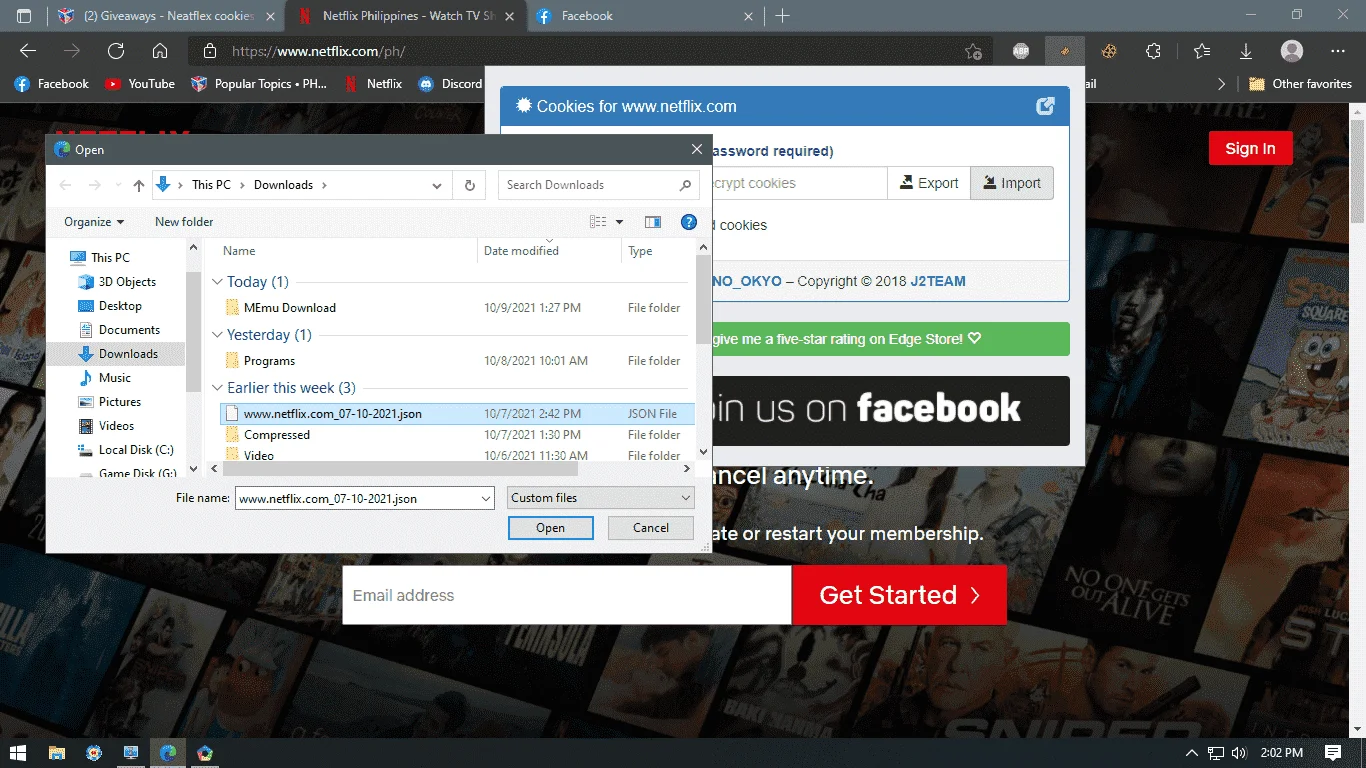Reload the Netflix page

(116, 52)
